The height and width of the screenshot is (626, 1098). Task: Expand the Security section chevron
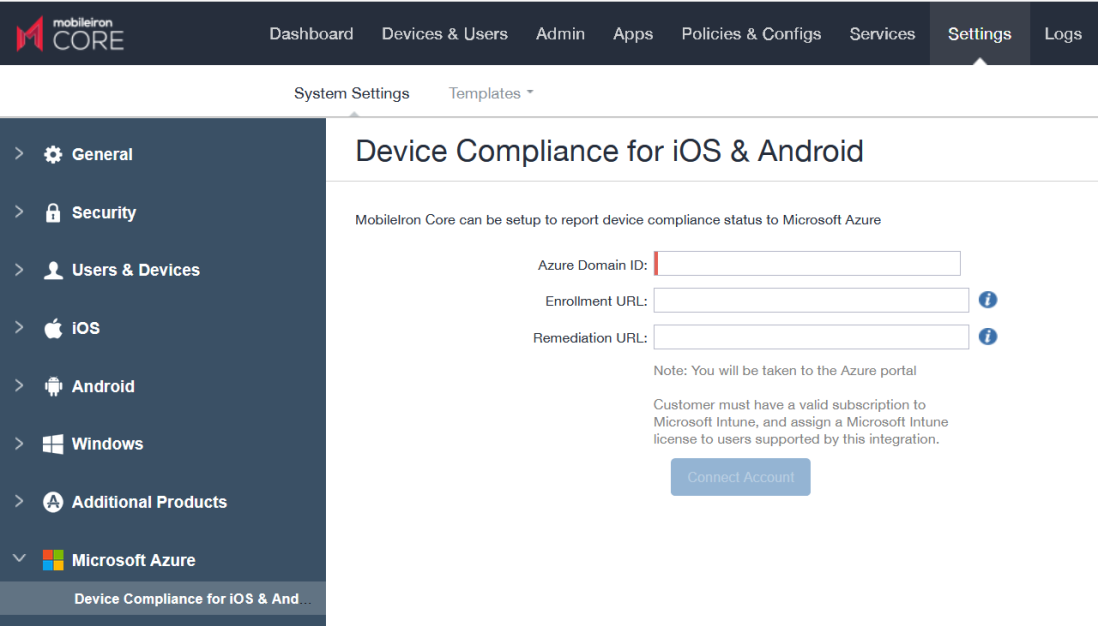(19, 211)
